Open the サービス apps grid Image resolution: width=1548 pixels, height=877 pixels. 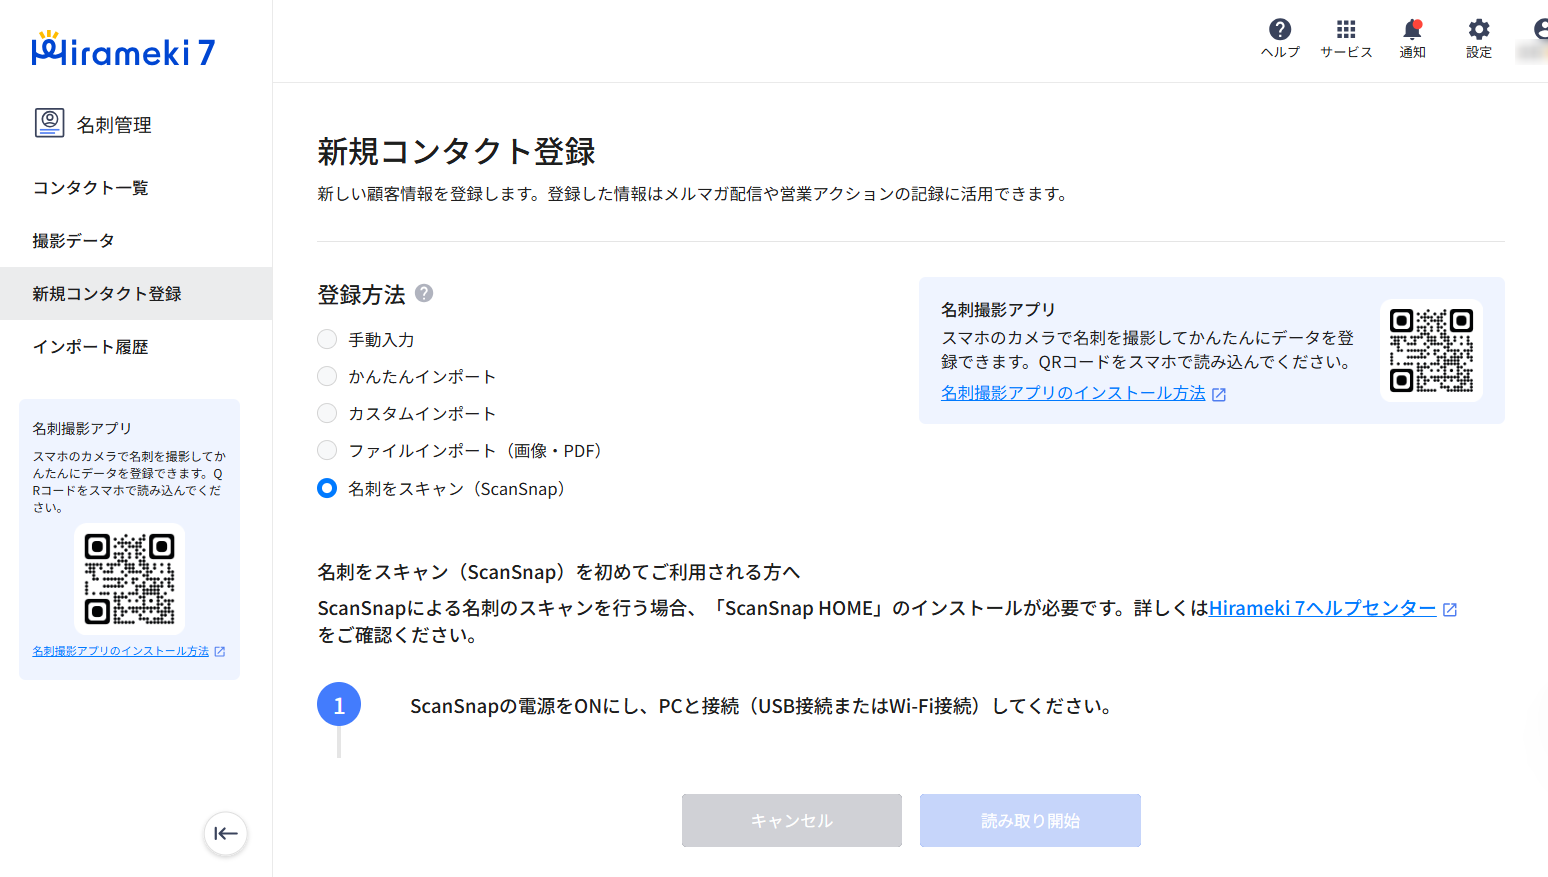1346,30
